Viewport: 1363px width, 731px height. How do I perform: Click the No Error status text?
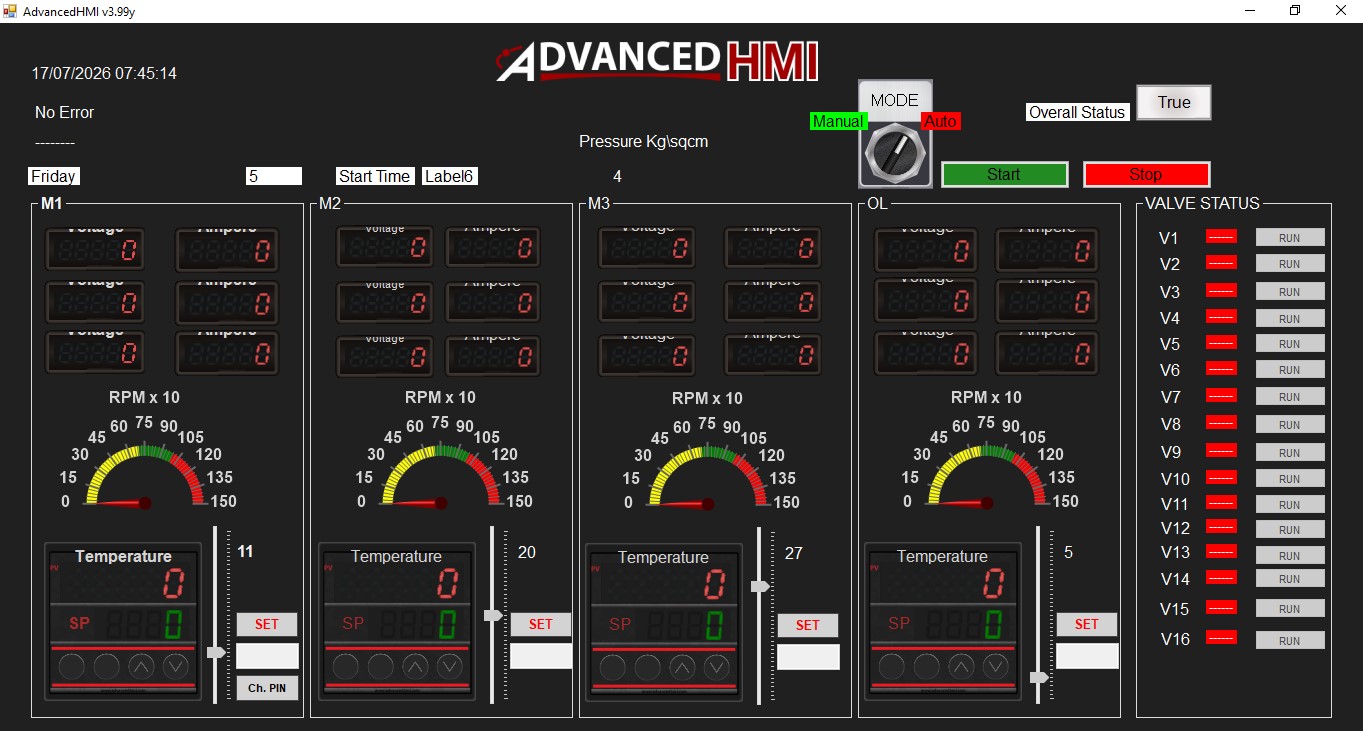pos(64,112)
